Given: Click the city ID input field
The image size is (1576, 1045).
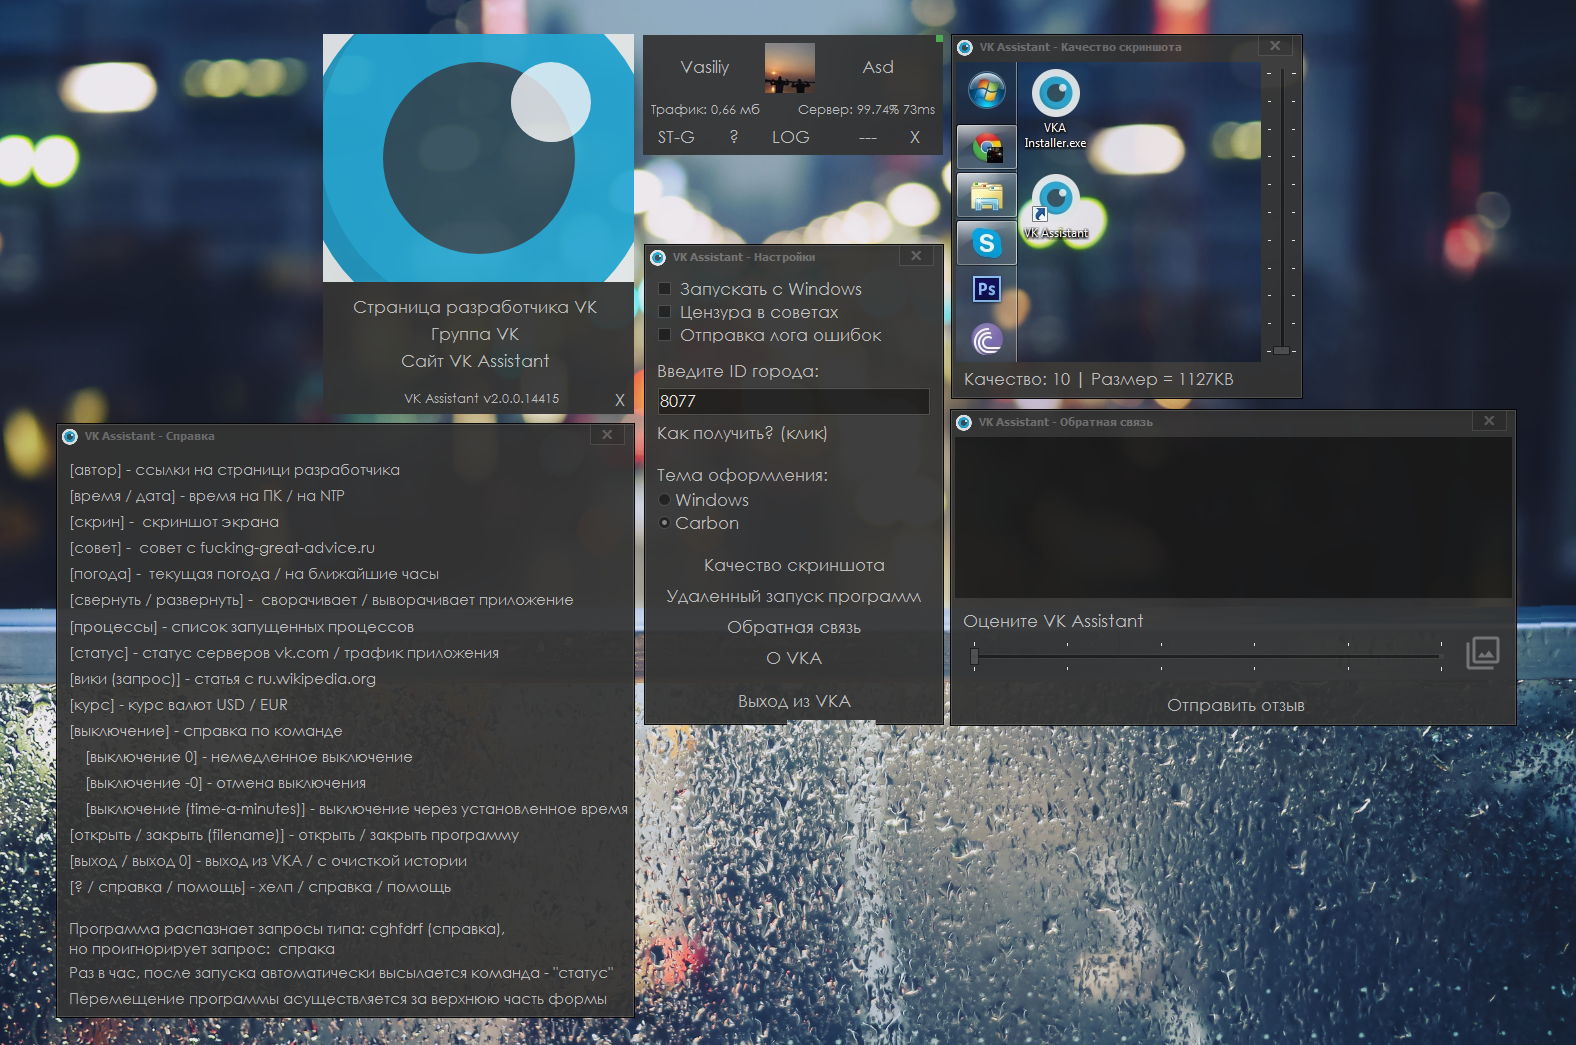Looking at the screenshot, I should pyautogui.click(x=793, y=401).
